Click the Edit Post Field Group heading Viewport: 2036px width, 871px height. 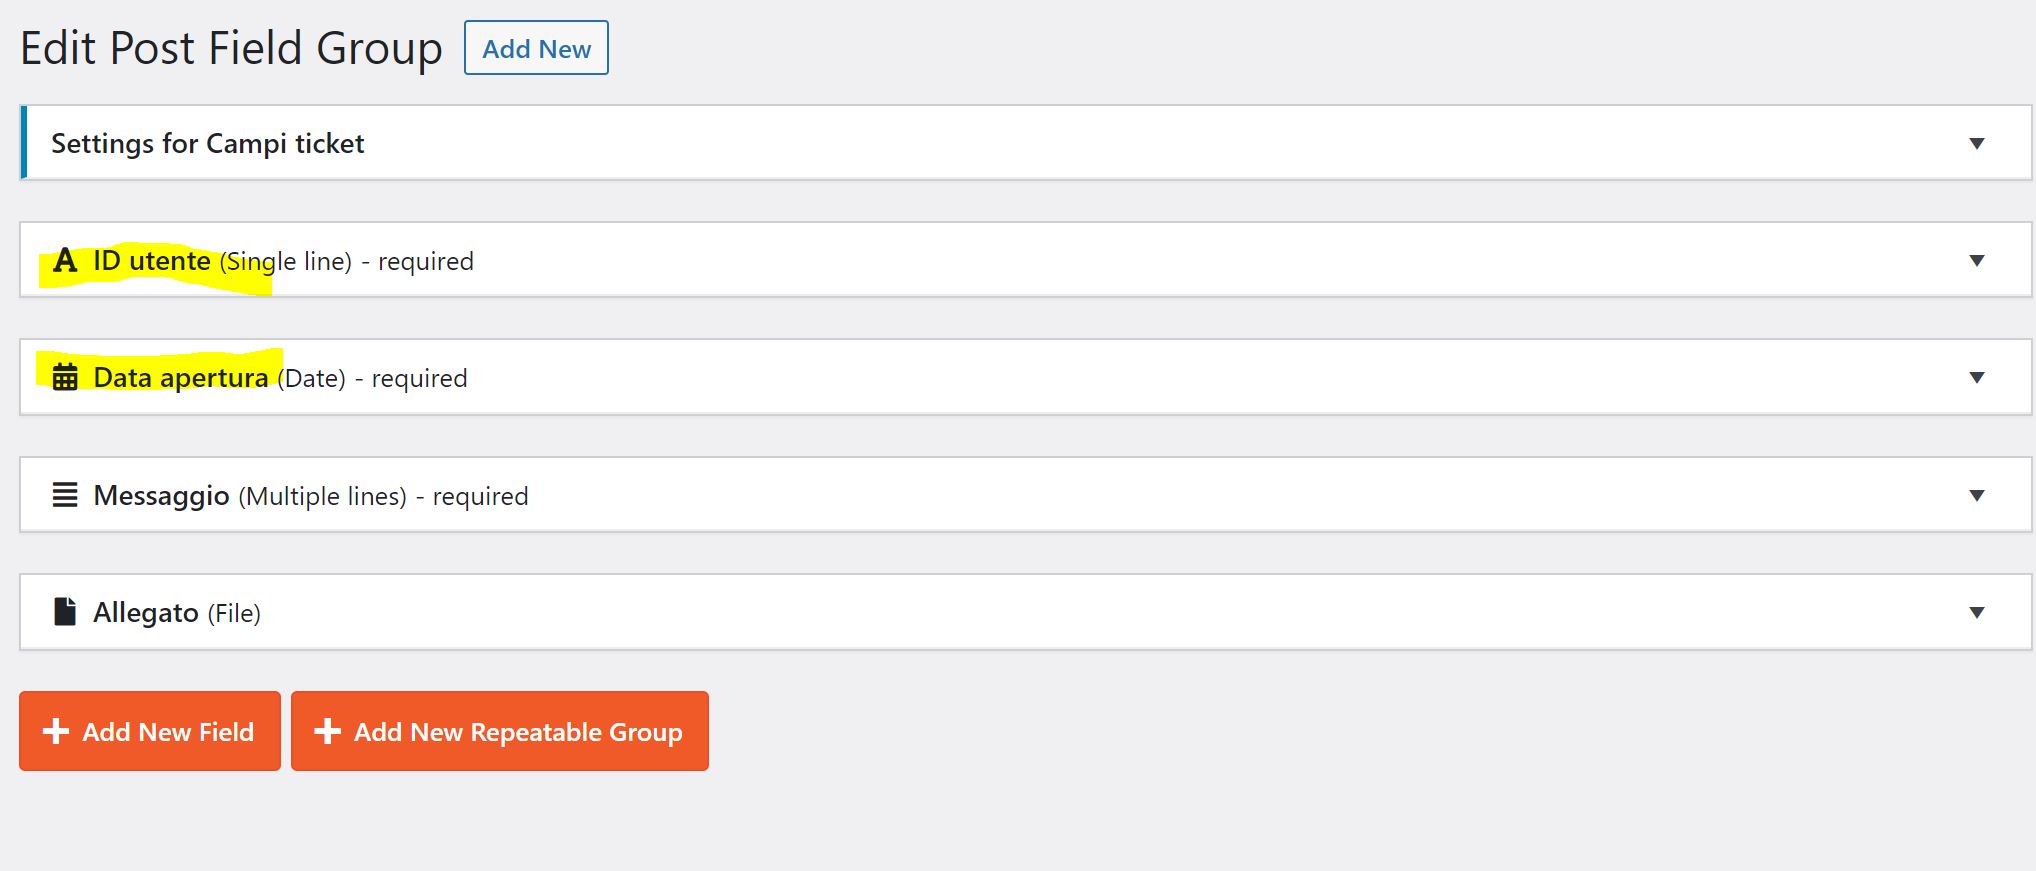pos(231,48)
